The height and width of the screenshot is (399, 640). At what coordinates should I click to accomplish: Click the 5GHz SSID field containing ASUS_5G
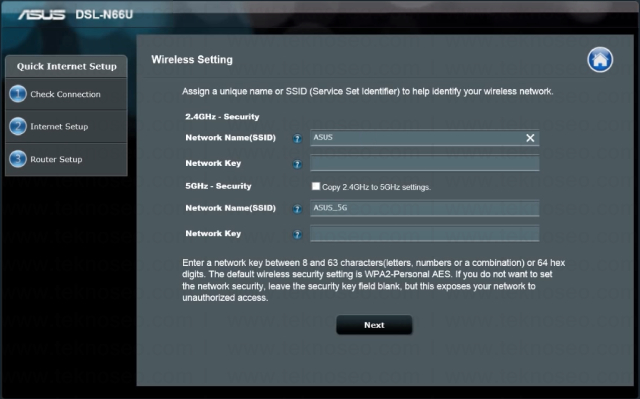424,208
